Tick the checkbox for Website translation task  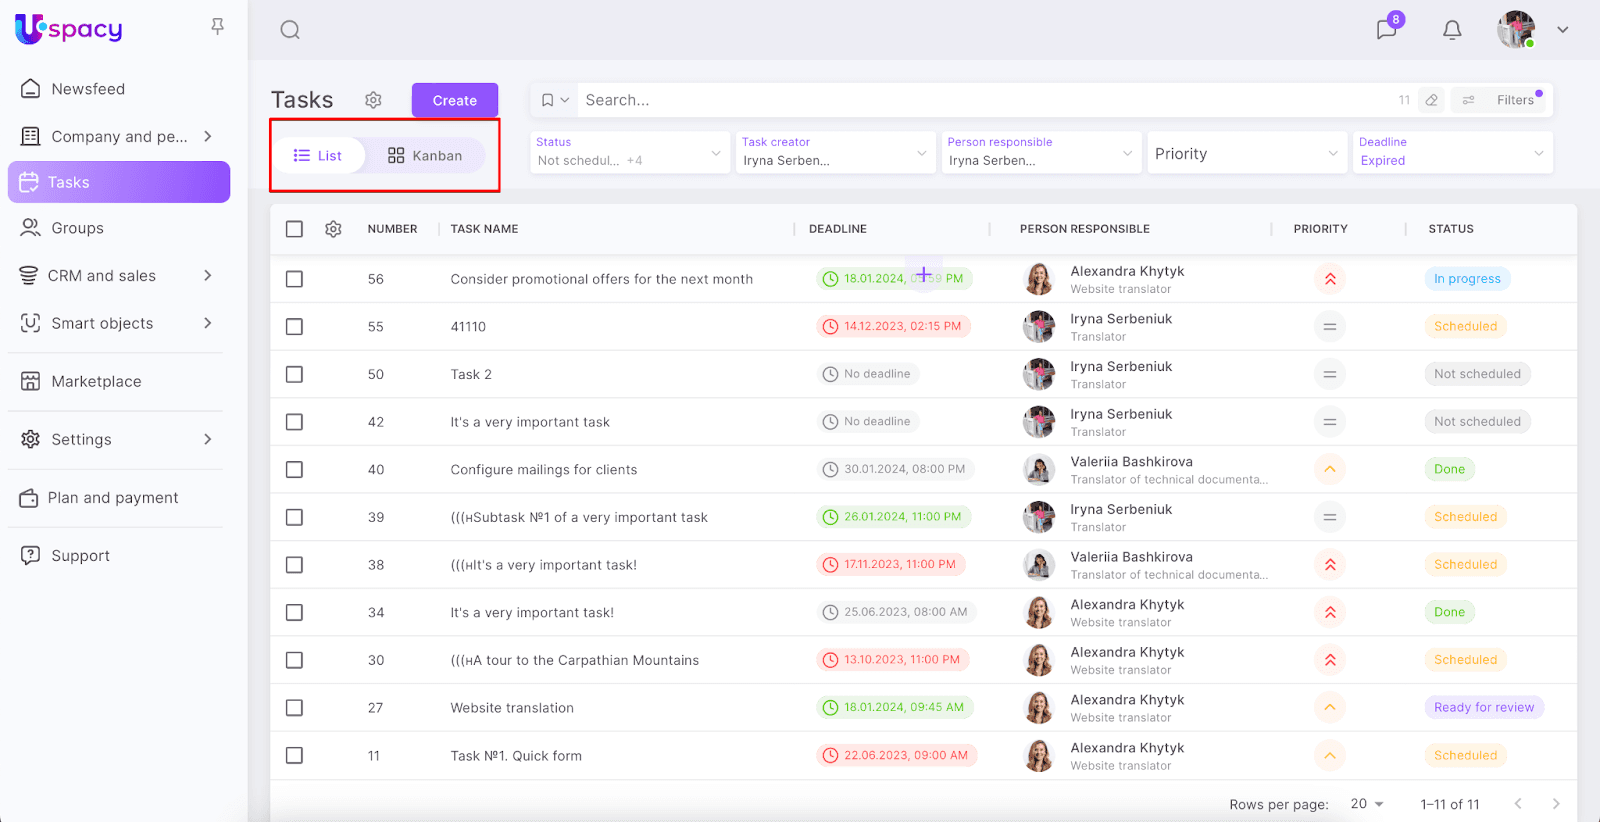click(x=294, y=708)
